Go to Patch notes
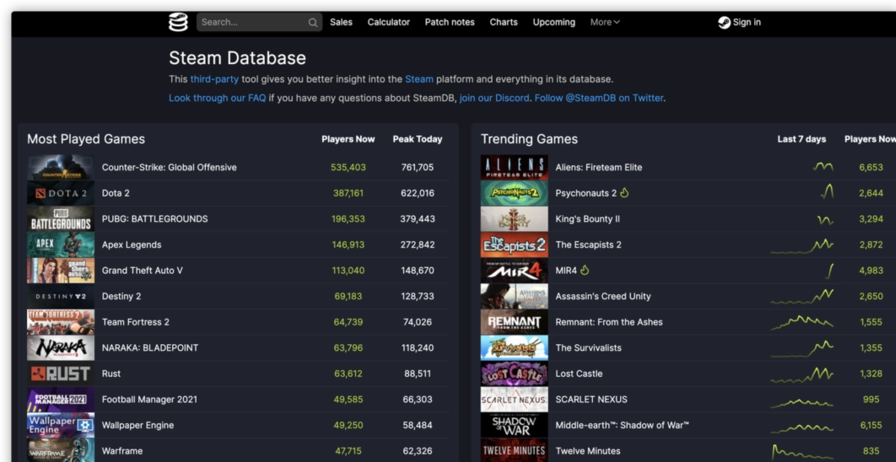This screenshot has width=896, height=462. (x=450, y=22)
